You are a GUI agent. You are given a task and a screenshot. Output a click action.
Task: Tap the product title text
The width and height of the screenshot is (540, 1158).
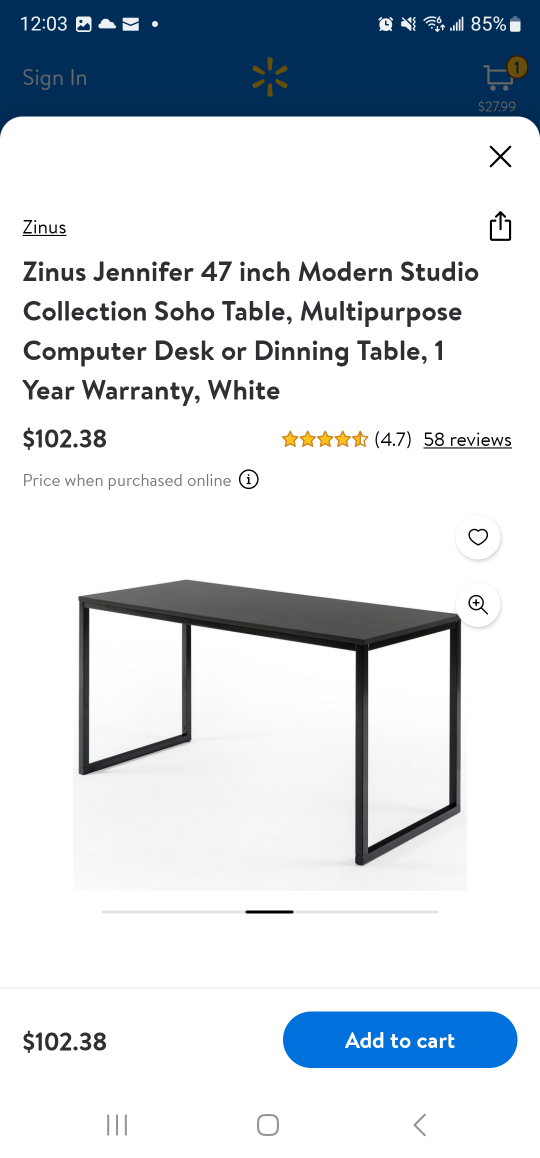251,331
